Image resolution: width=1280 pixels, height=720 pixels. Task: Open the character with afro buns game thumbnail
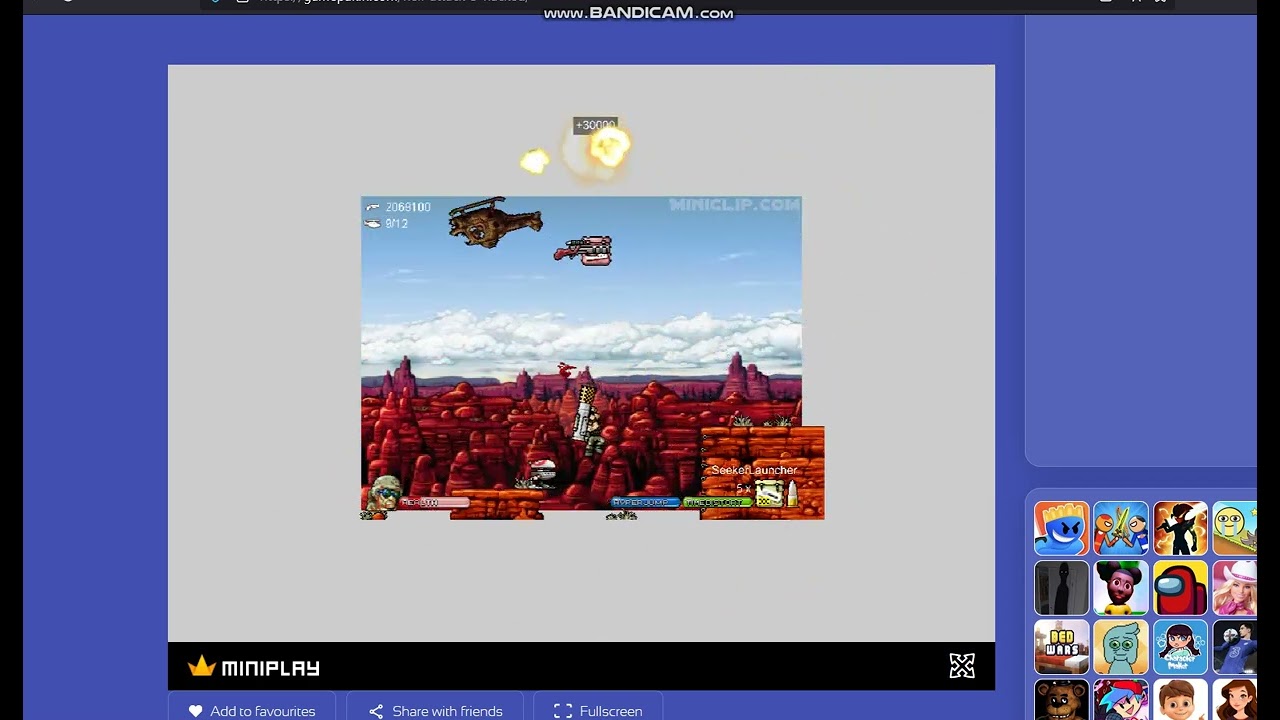[x=1121, y=588]
